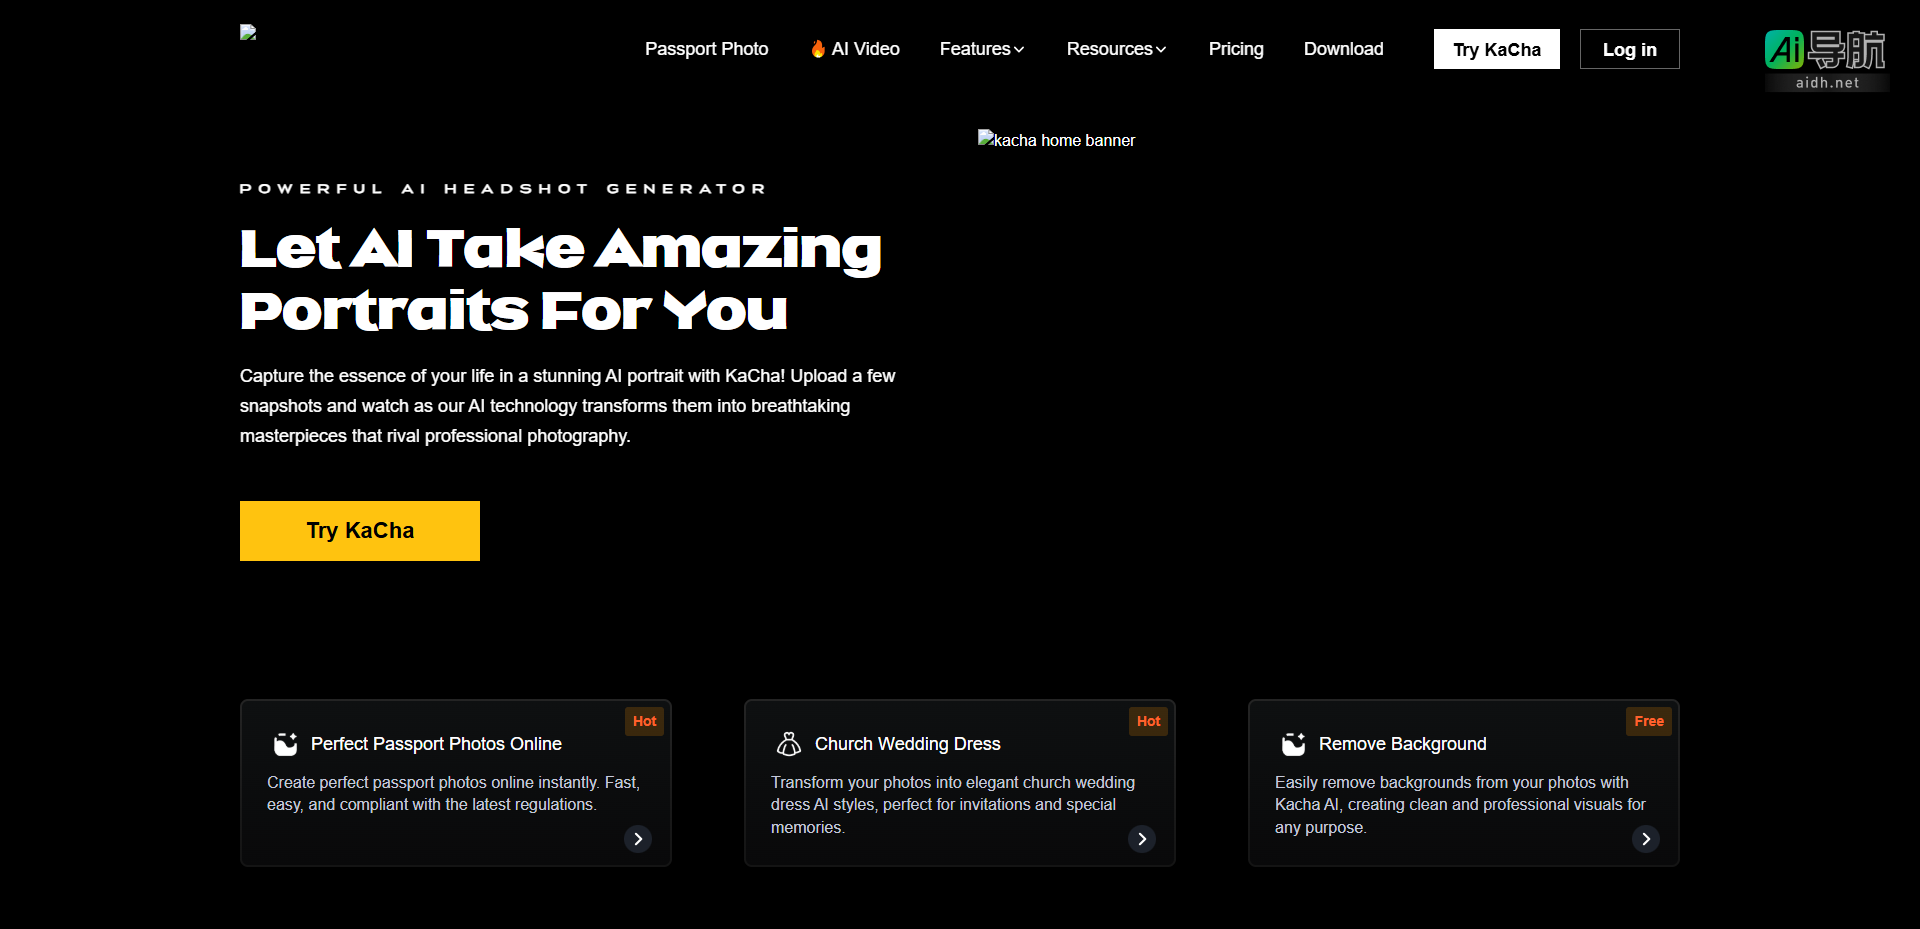1920x929 pixels.
Task: Click the yellow Try KaCha button
Action: click(x=360, y=531)
